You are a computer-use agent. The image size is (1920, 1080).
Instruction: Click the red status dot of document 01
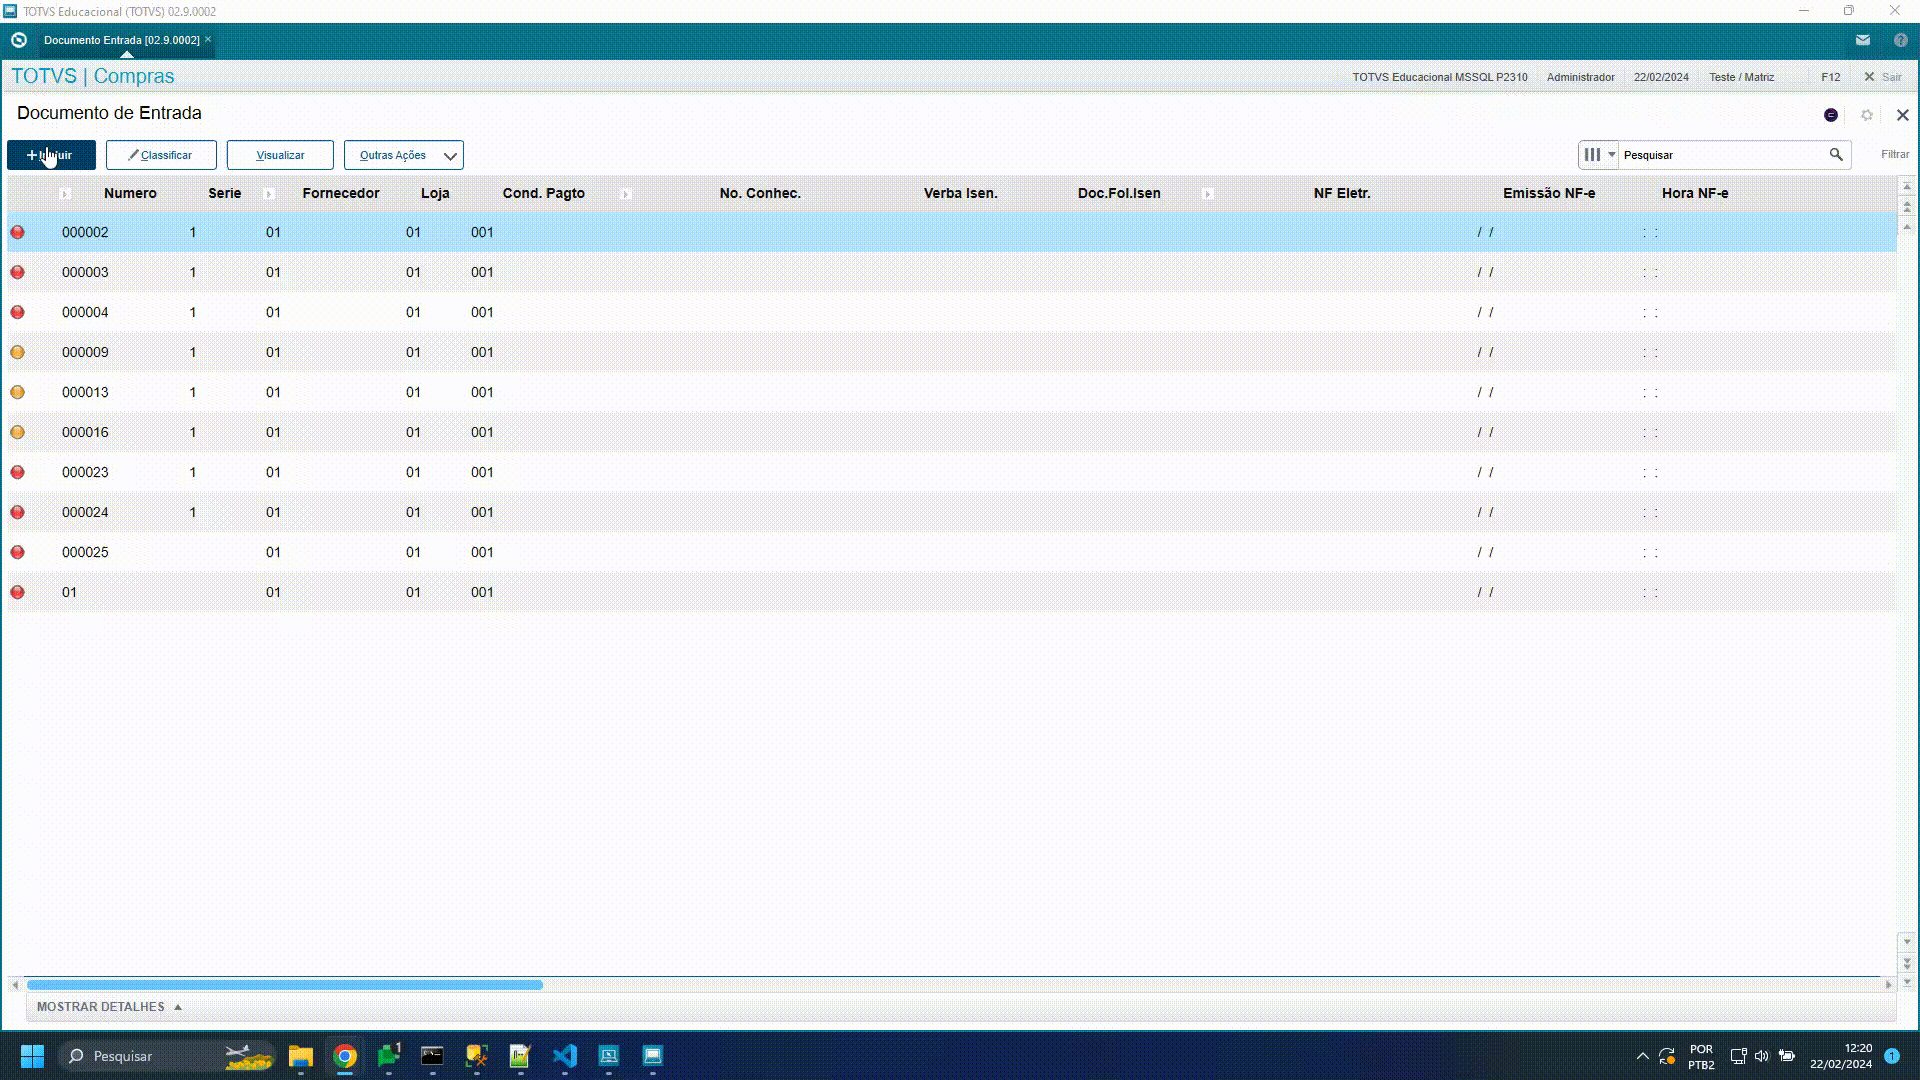(x=17, y=592)
